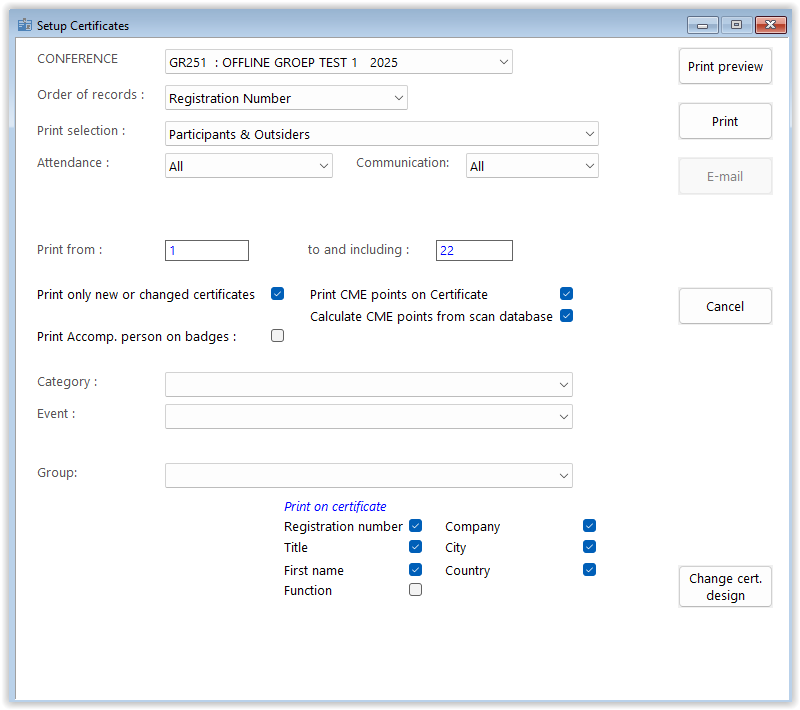Disable Calculate CME points from scan database
The image size is (800, 710).
[566, 316]
